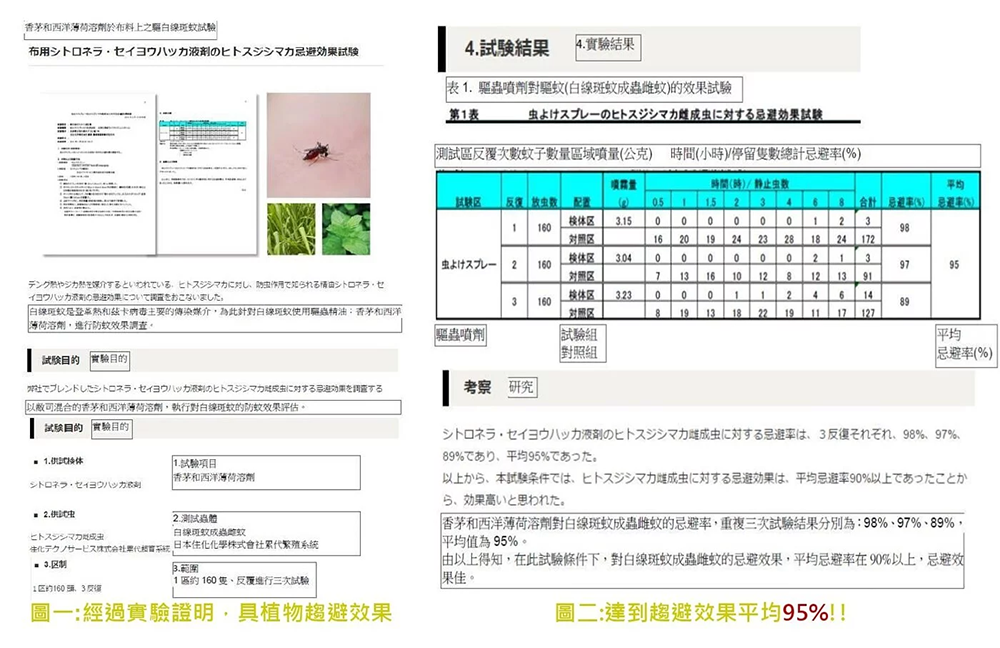Click the caption 圖一:經過實驗證明,具植物趨避效果
The width and height of the screenshot is (1000, 648).
coord(210,613)
